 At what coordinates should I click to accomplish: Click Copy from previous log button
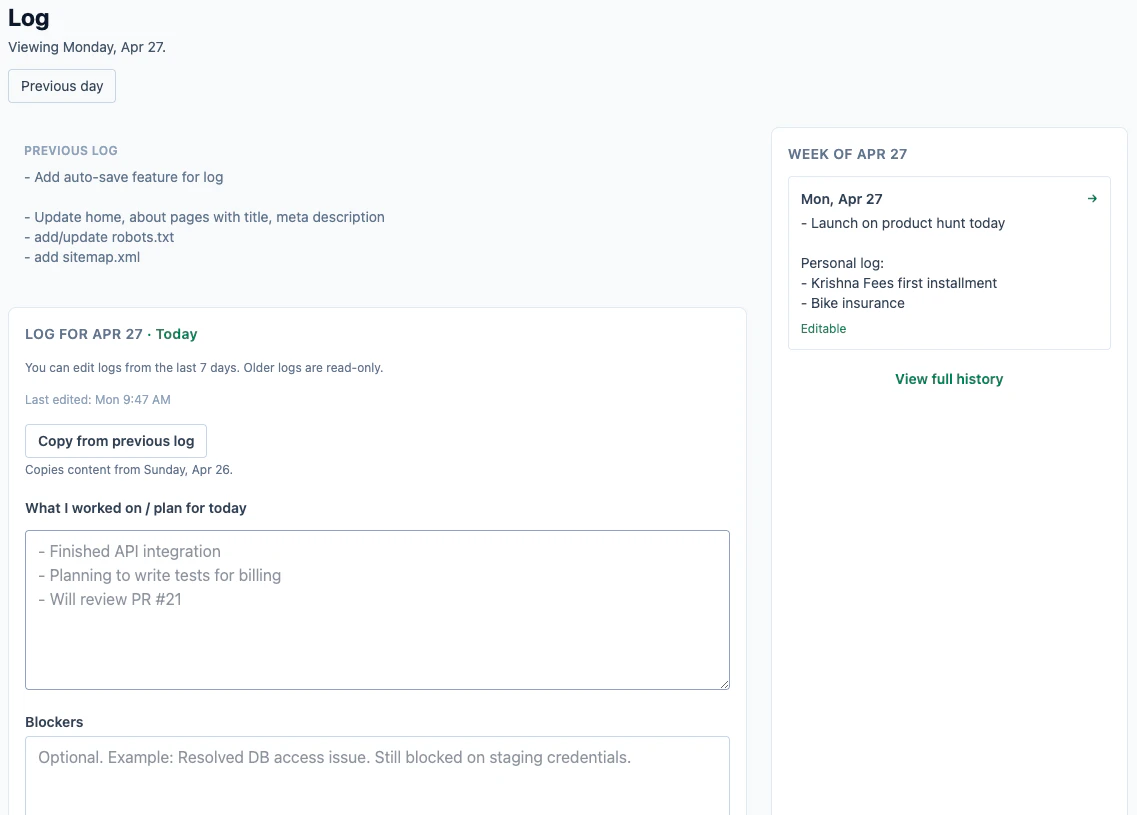coord(116,441)
